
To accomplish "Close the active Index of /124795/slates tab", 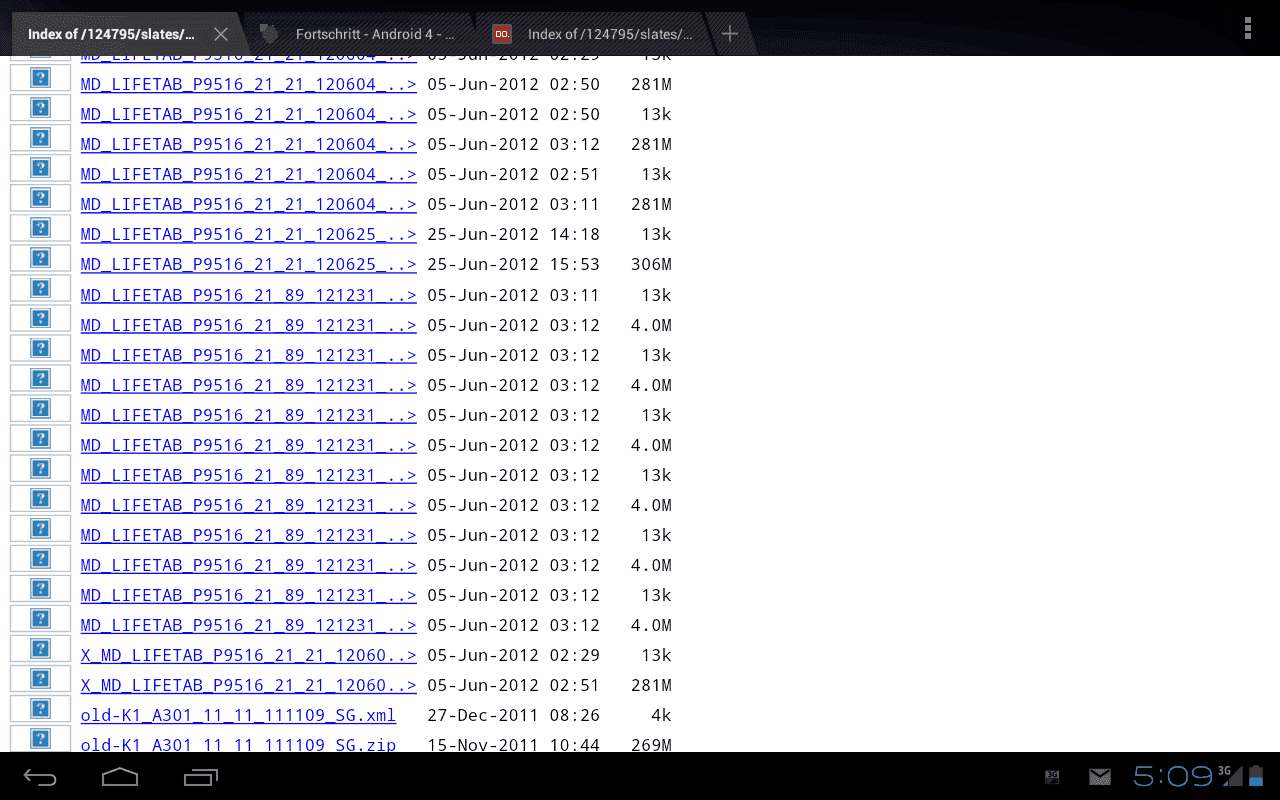I will tap(221, 34).
